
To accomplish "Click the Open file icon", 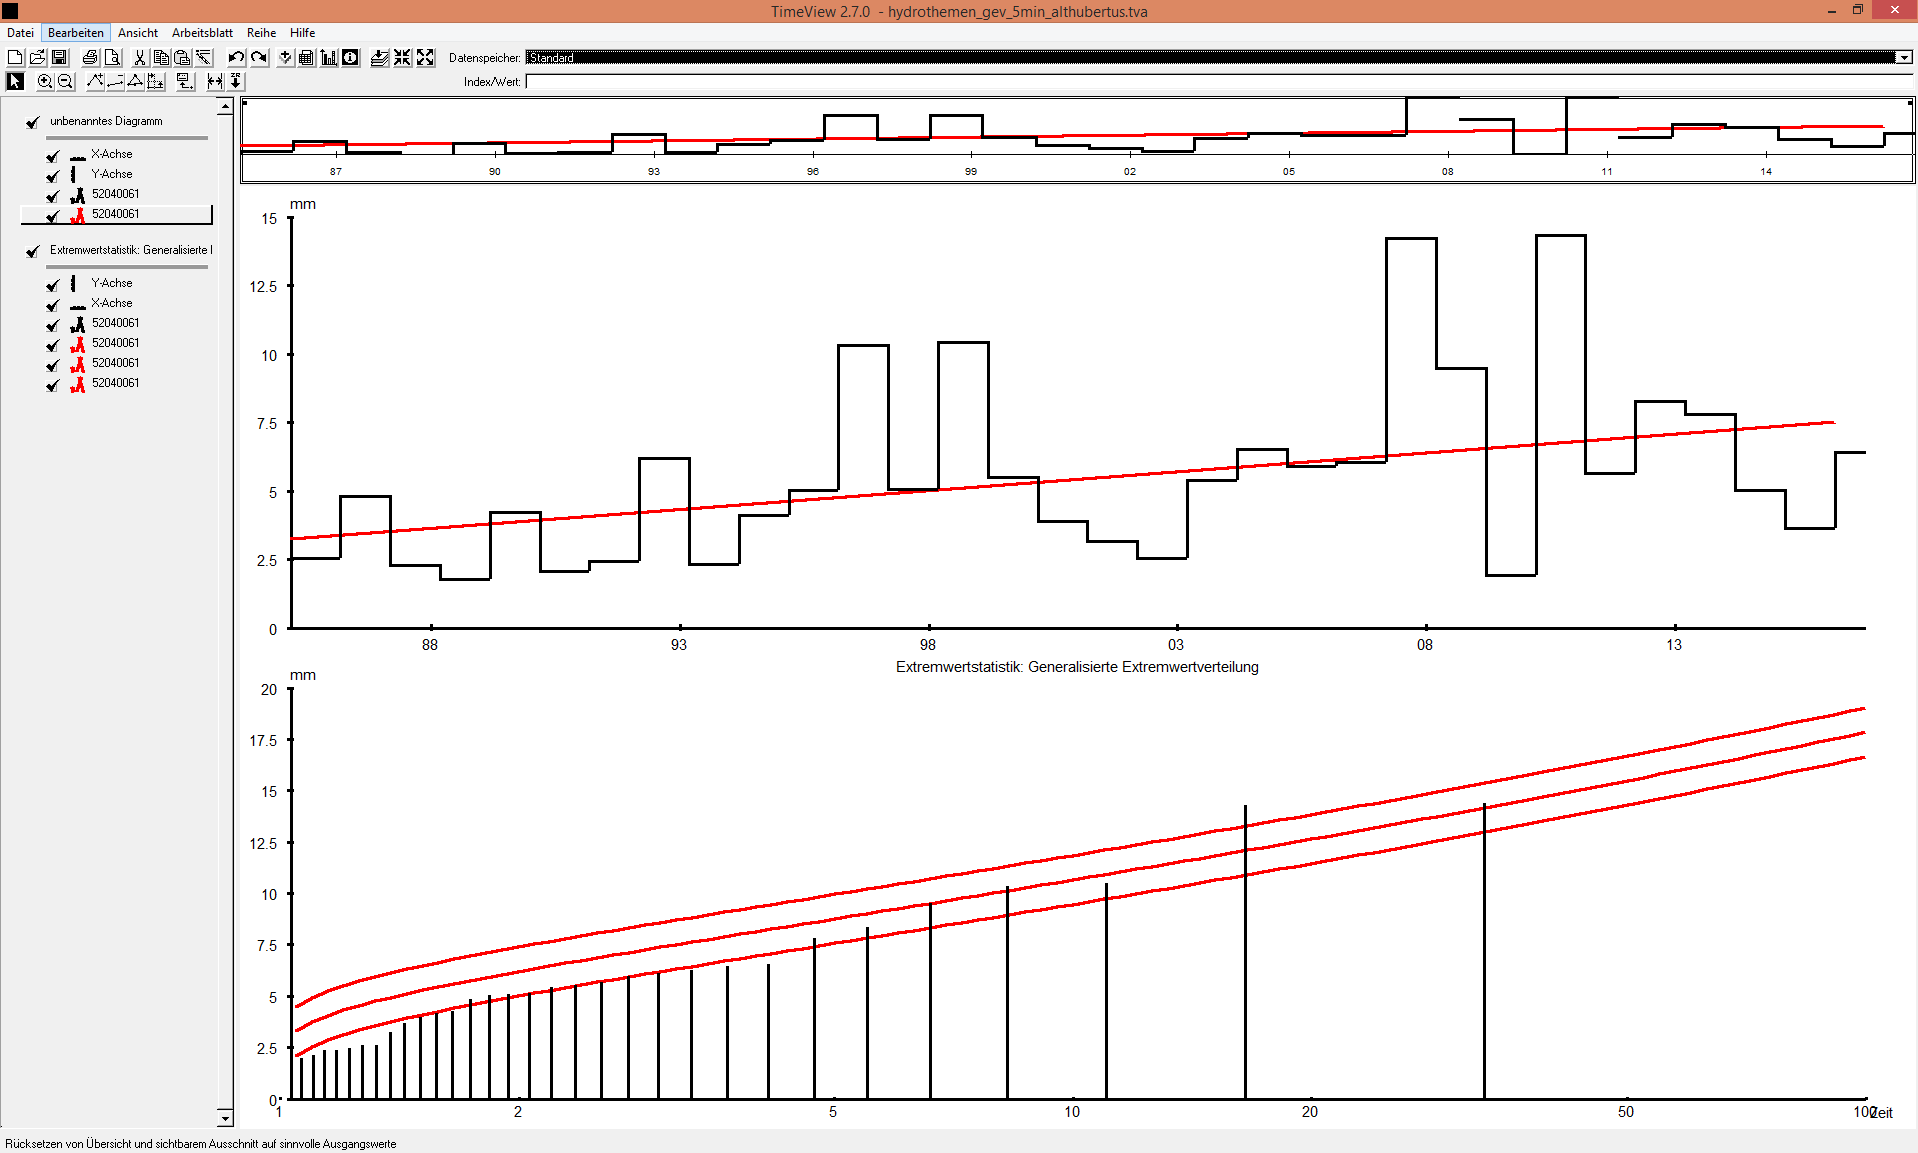I will point(37,58).
